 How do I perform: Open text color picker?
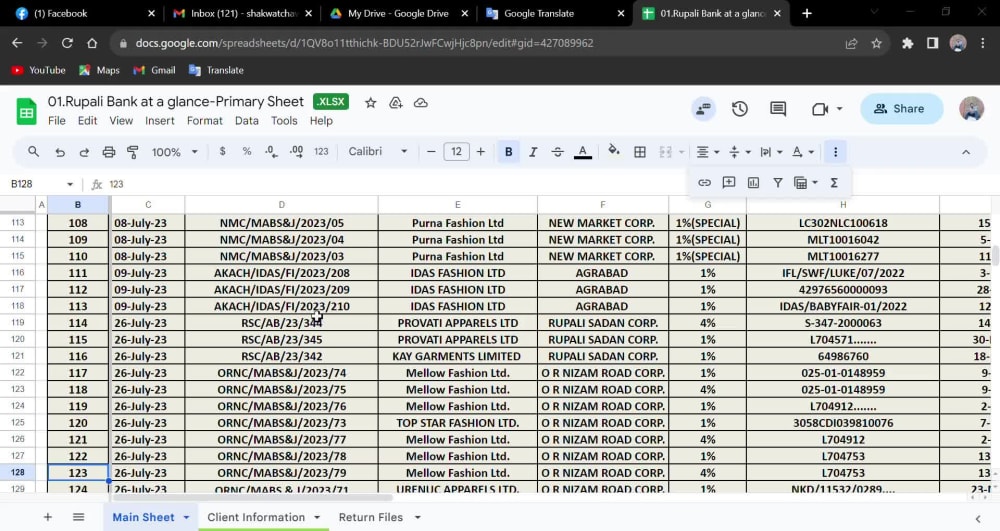[582, 152]
